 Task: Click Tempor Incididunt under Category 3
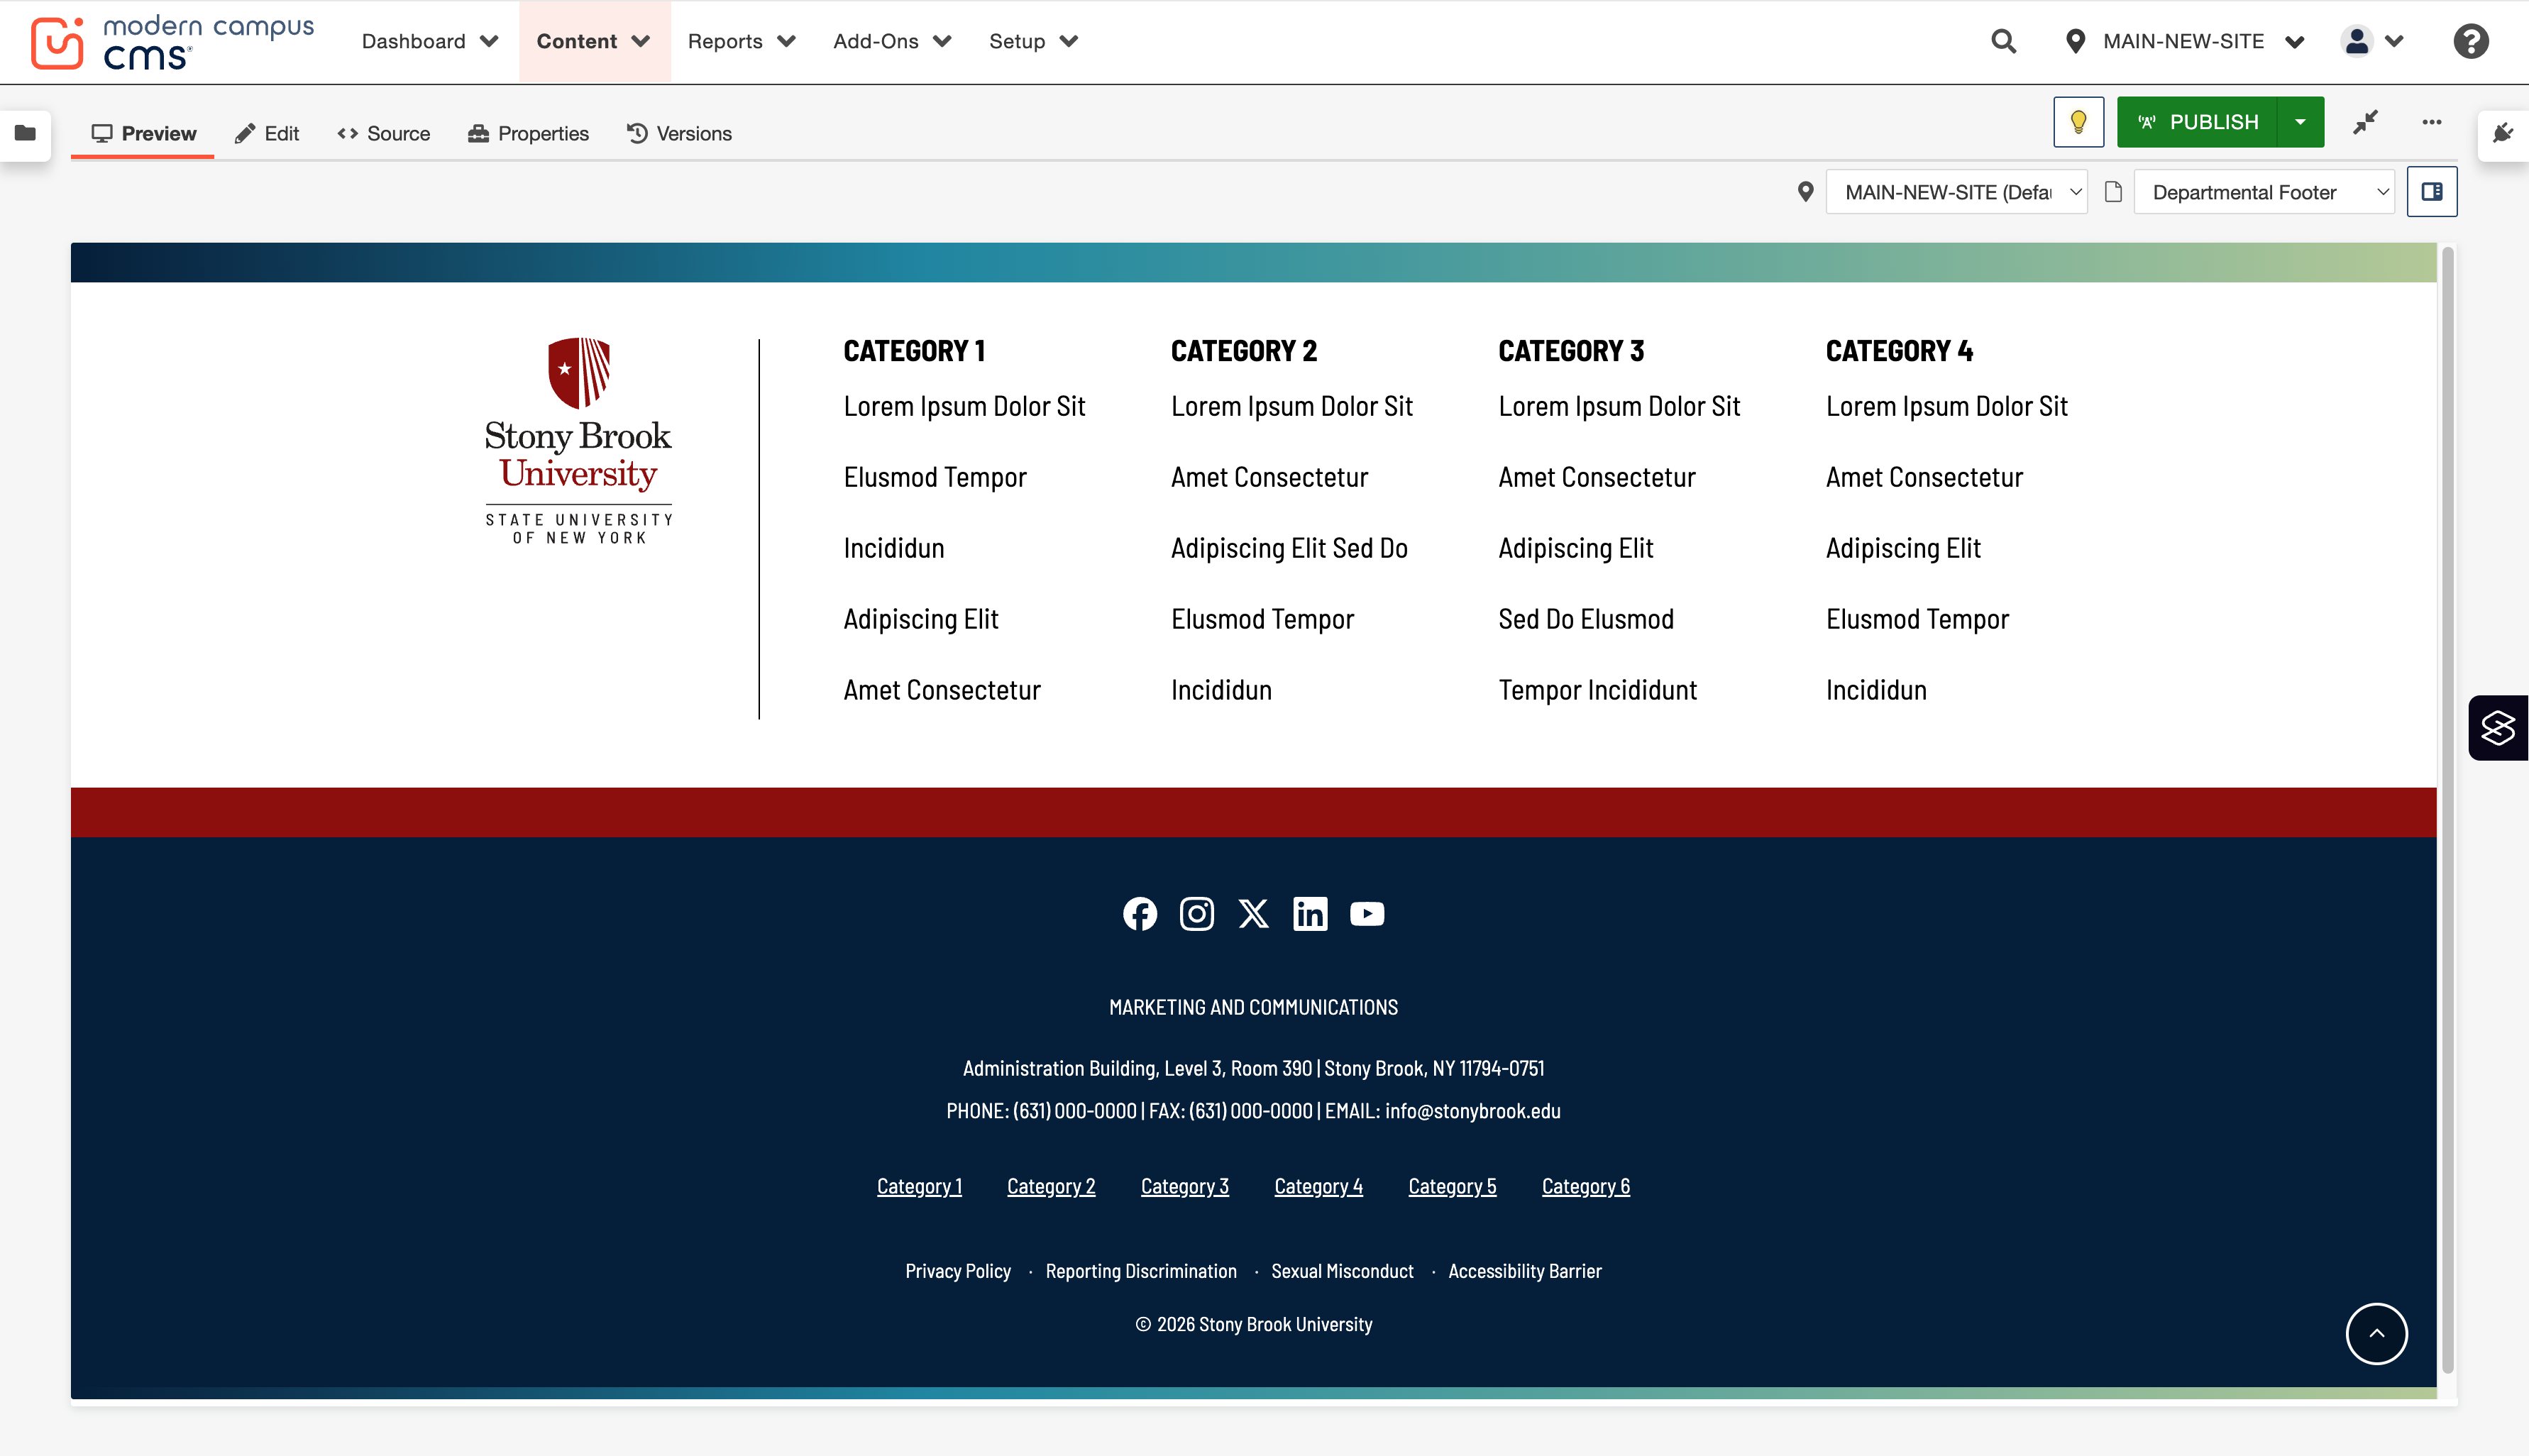[x=1597, y=690]
